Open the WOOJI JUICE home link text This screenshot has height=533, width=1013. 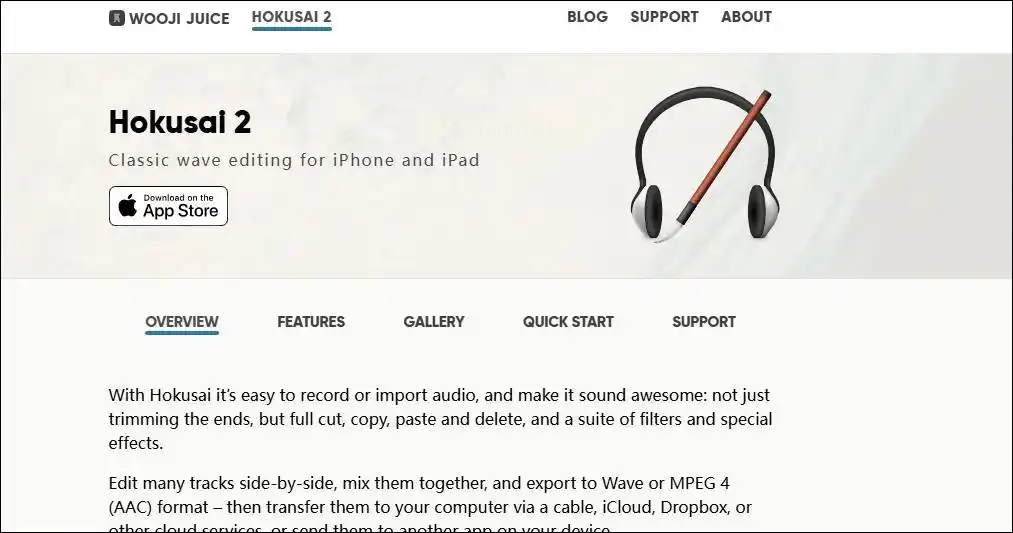tap(179, 18)
